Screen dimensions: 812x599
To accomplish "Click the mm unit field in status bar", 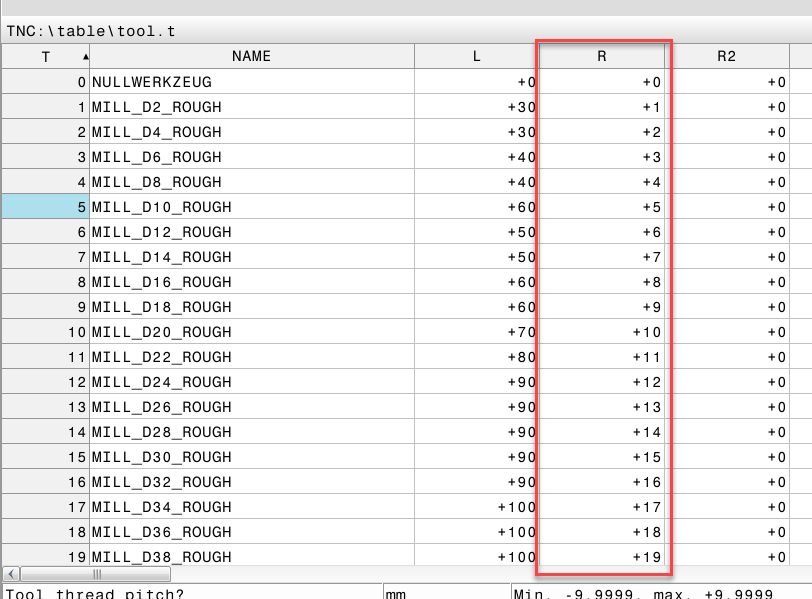I will click(x=446, y=592).
